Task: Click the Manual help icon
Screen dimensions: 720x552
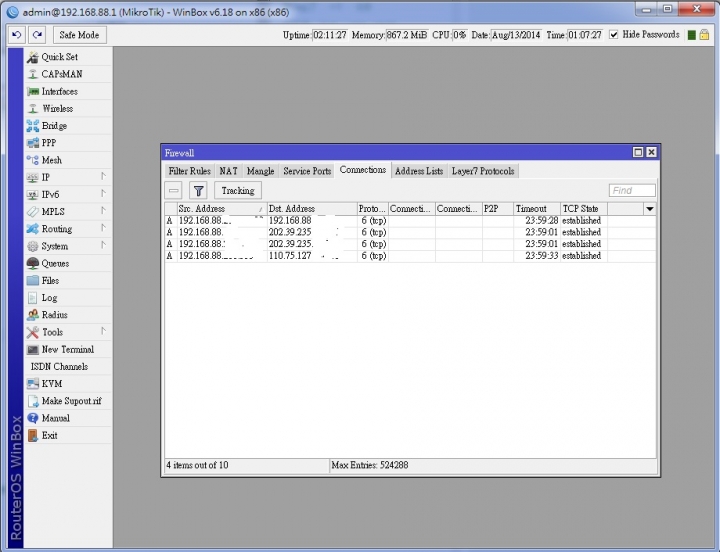Action: (x=33, y=418)
